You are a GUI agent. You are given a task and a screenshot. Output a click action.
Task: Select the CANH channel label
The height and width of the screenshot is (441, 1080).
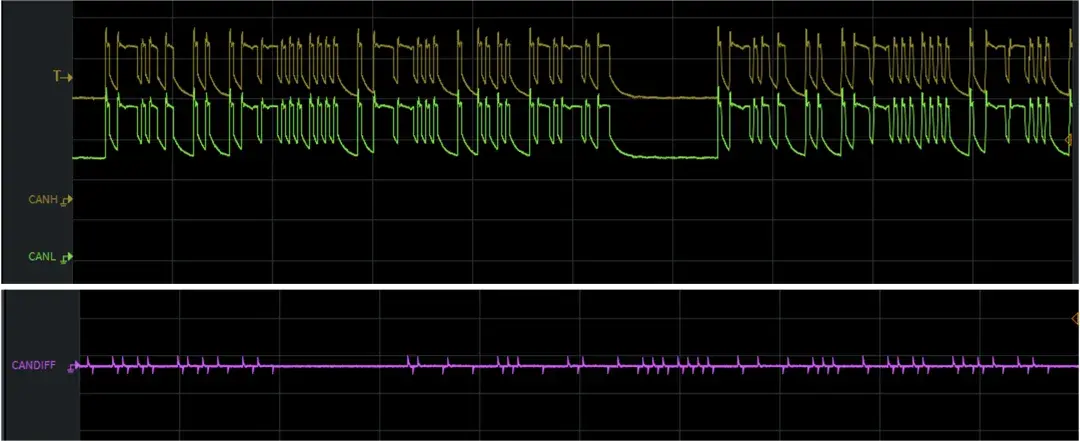[x=43, y=201]
